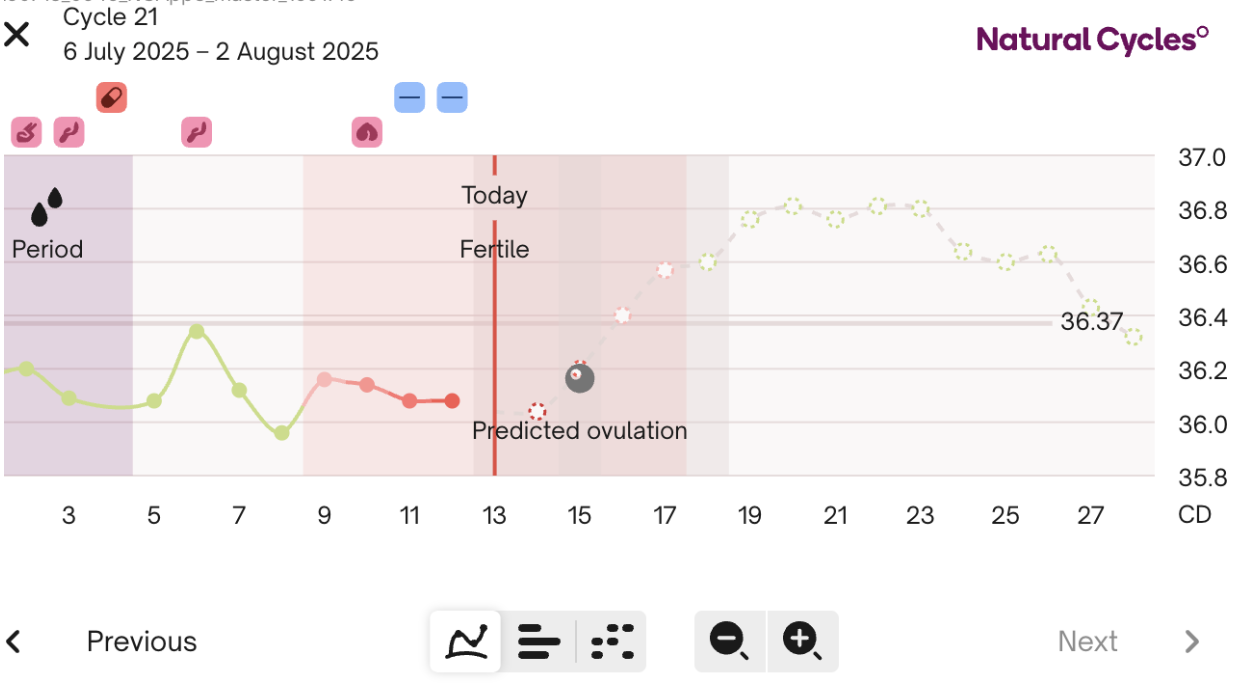
Task: Click the Natural Cycles logo
Action: [1092, 40]
